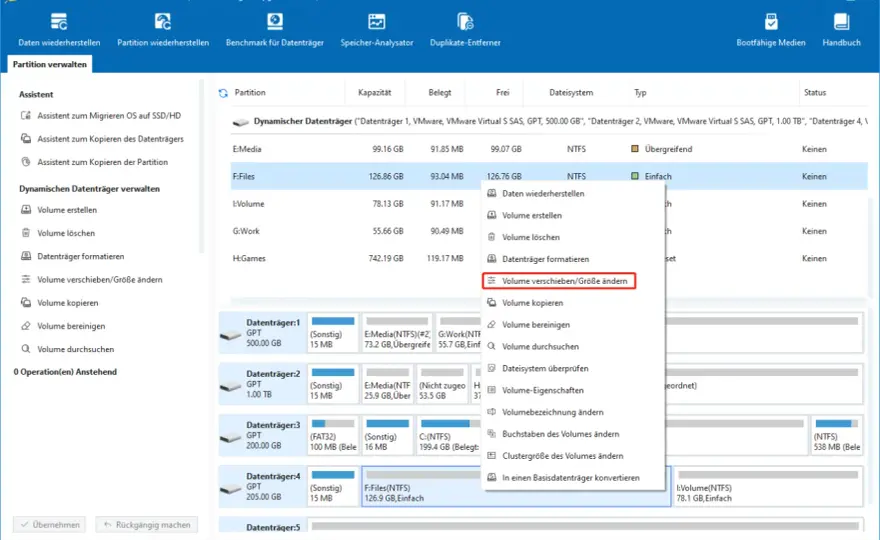Launch Benchmark für Datenträger tool
The width and height of the screenshot is (880, 540).
pos(274,30)
